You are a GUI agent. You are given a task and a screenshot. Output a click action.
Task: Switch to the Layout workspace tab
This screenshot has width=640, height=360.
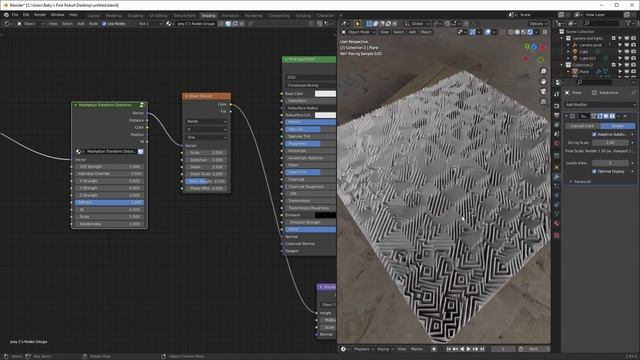(93, 16)
